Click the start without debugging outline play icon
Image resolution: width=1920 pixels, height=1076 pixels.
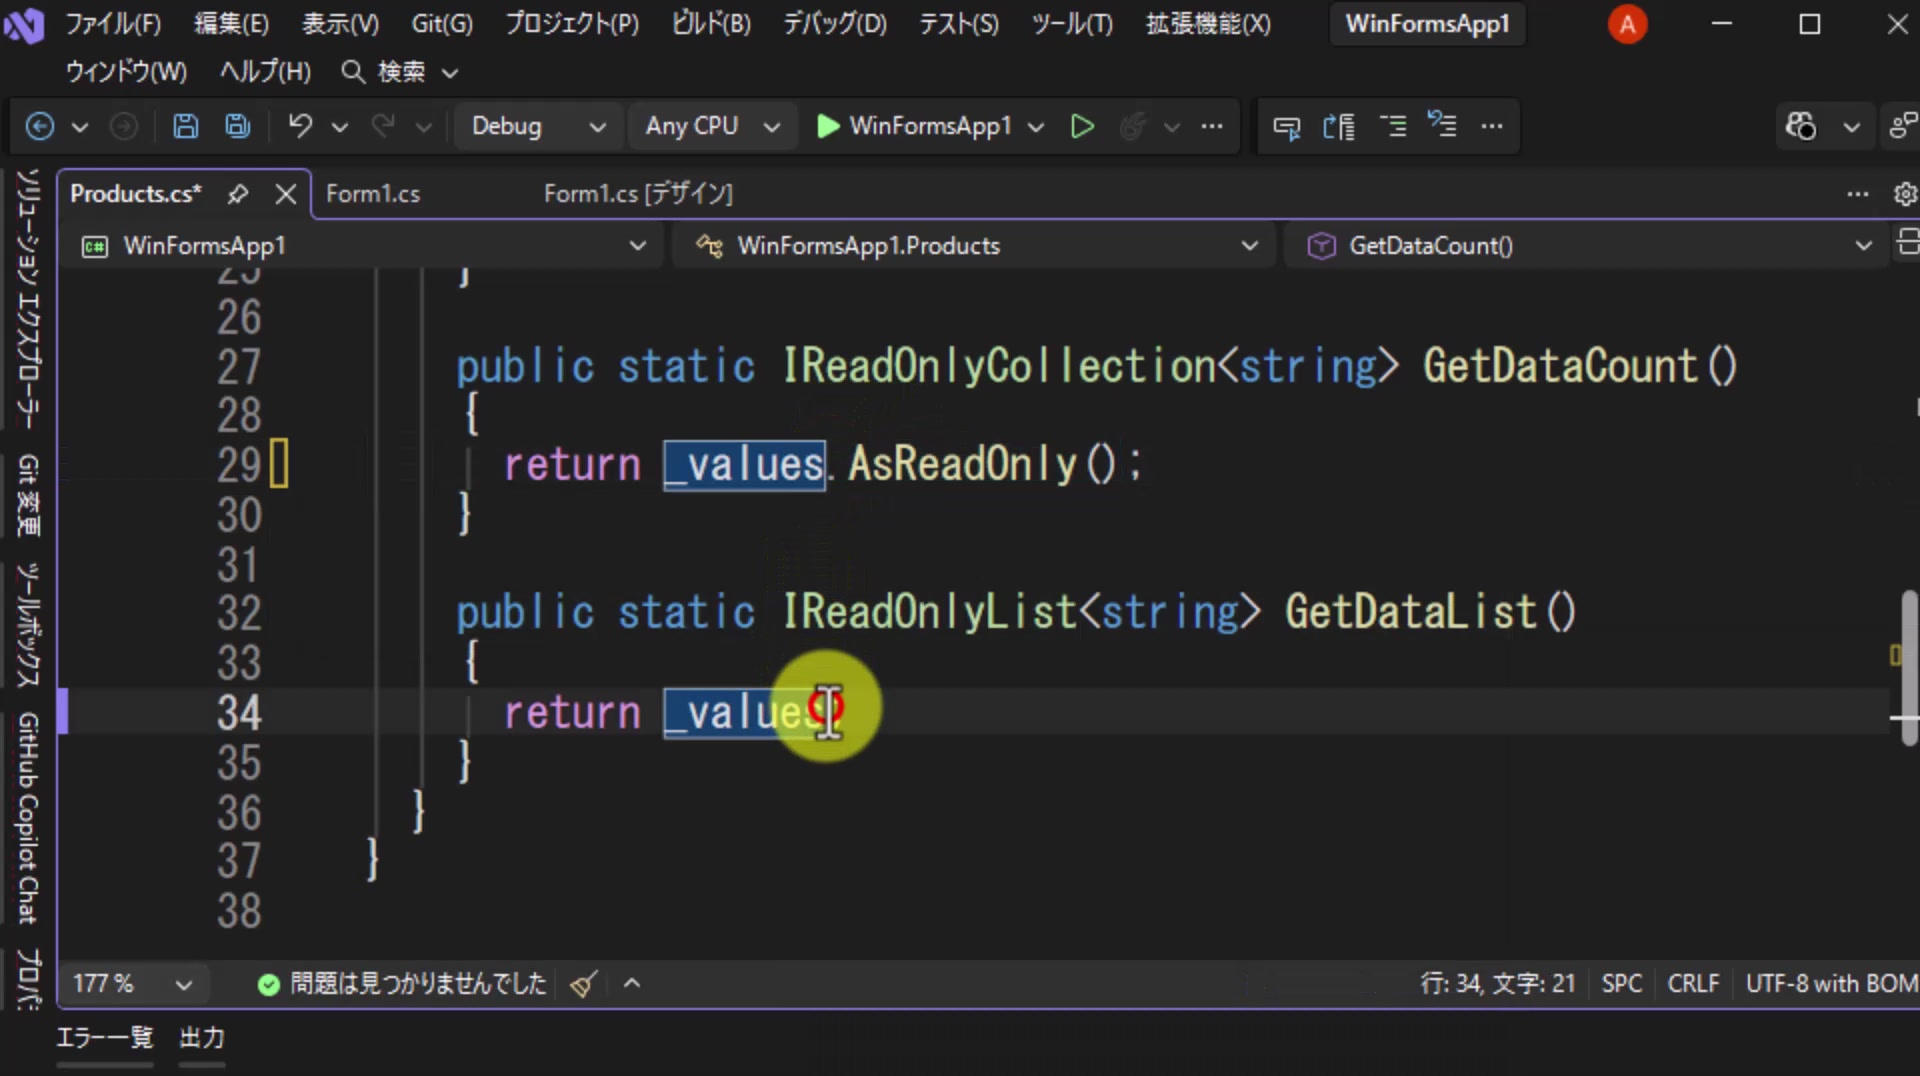1082,126
